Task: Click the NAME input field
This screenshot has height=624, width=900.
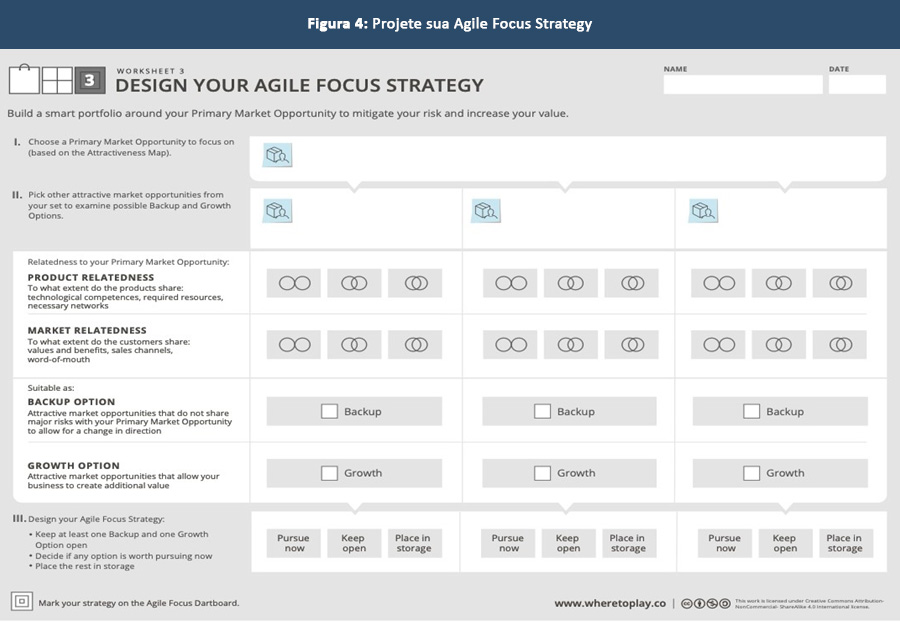Action: tap(742, 85)
